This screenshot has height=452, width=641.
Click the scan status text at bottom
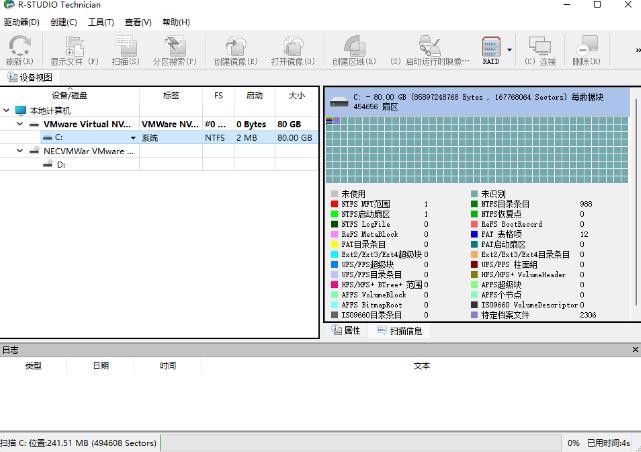[78, 443]
